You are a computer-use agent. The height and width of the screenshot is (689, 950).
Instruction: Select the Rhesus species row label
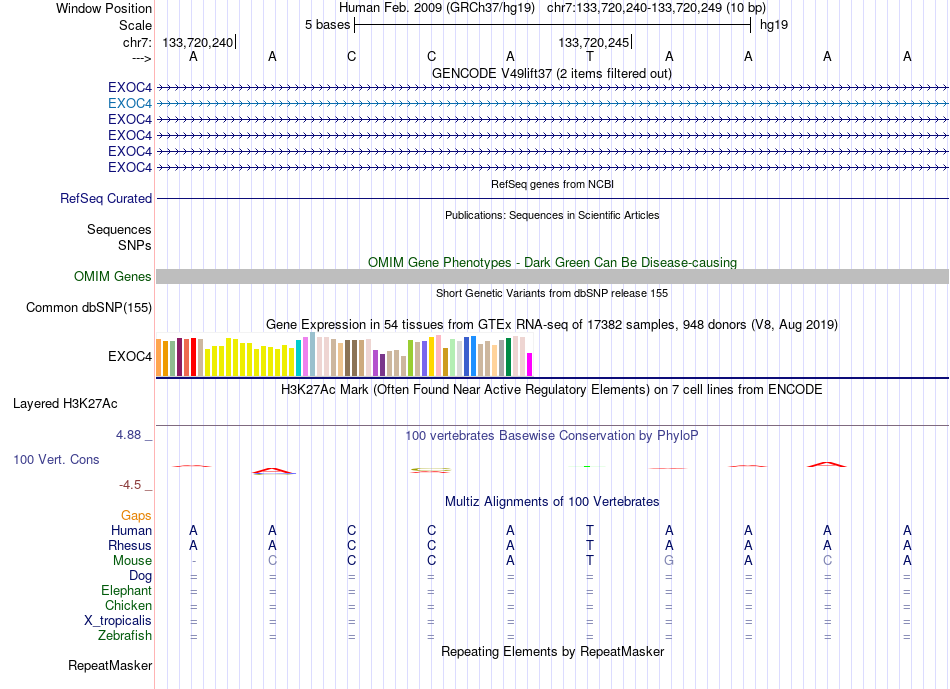(x=130, y=545)
